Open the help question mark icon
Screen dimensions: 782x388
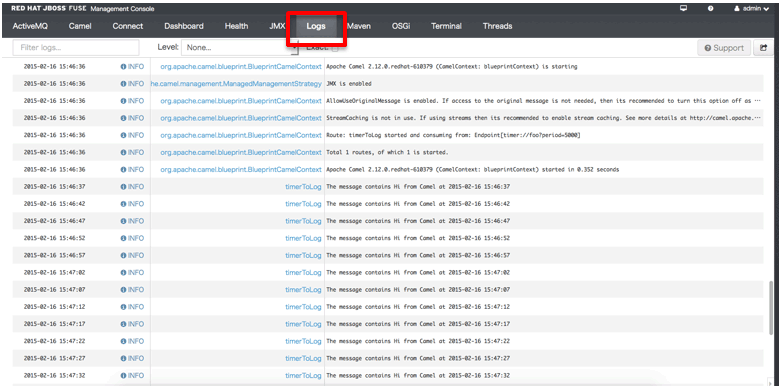(710, 8)
